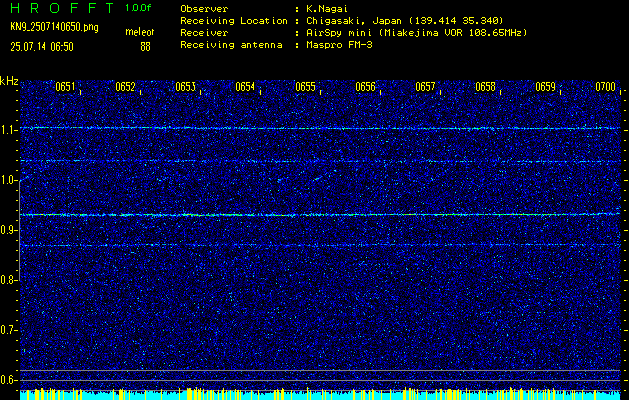Viewport: 629px width, 400px height.
Task: Click the Receiving antenna field label
Action: (231, 45)
